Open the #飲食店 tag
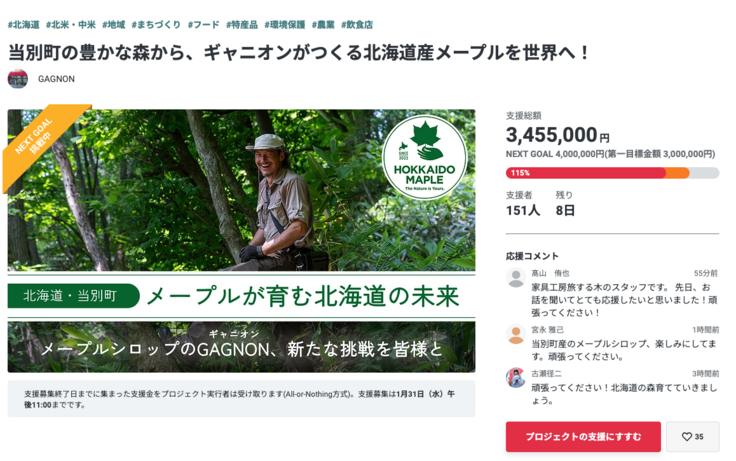Viewport: 736px width, 461px height. 357,24
